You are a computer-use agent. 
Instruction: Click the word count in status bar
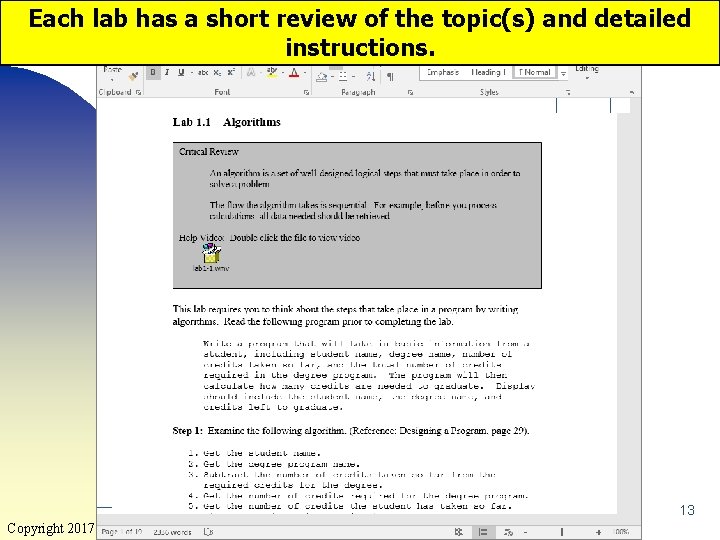pyautogui.click(x=172, y=532)
